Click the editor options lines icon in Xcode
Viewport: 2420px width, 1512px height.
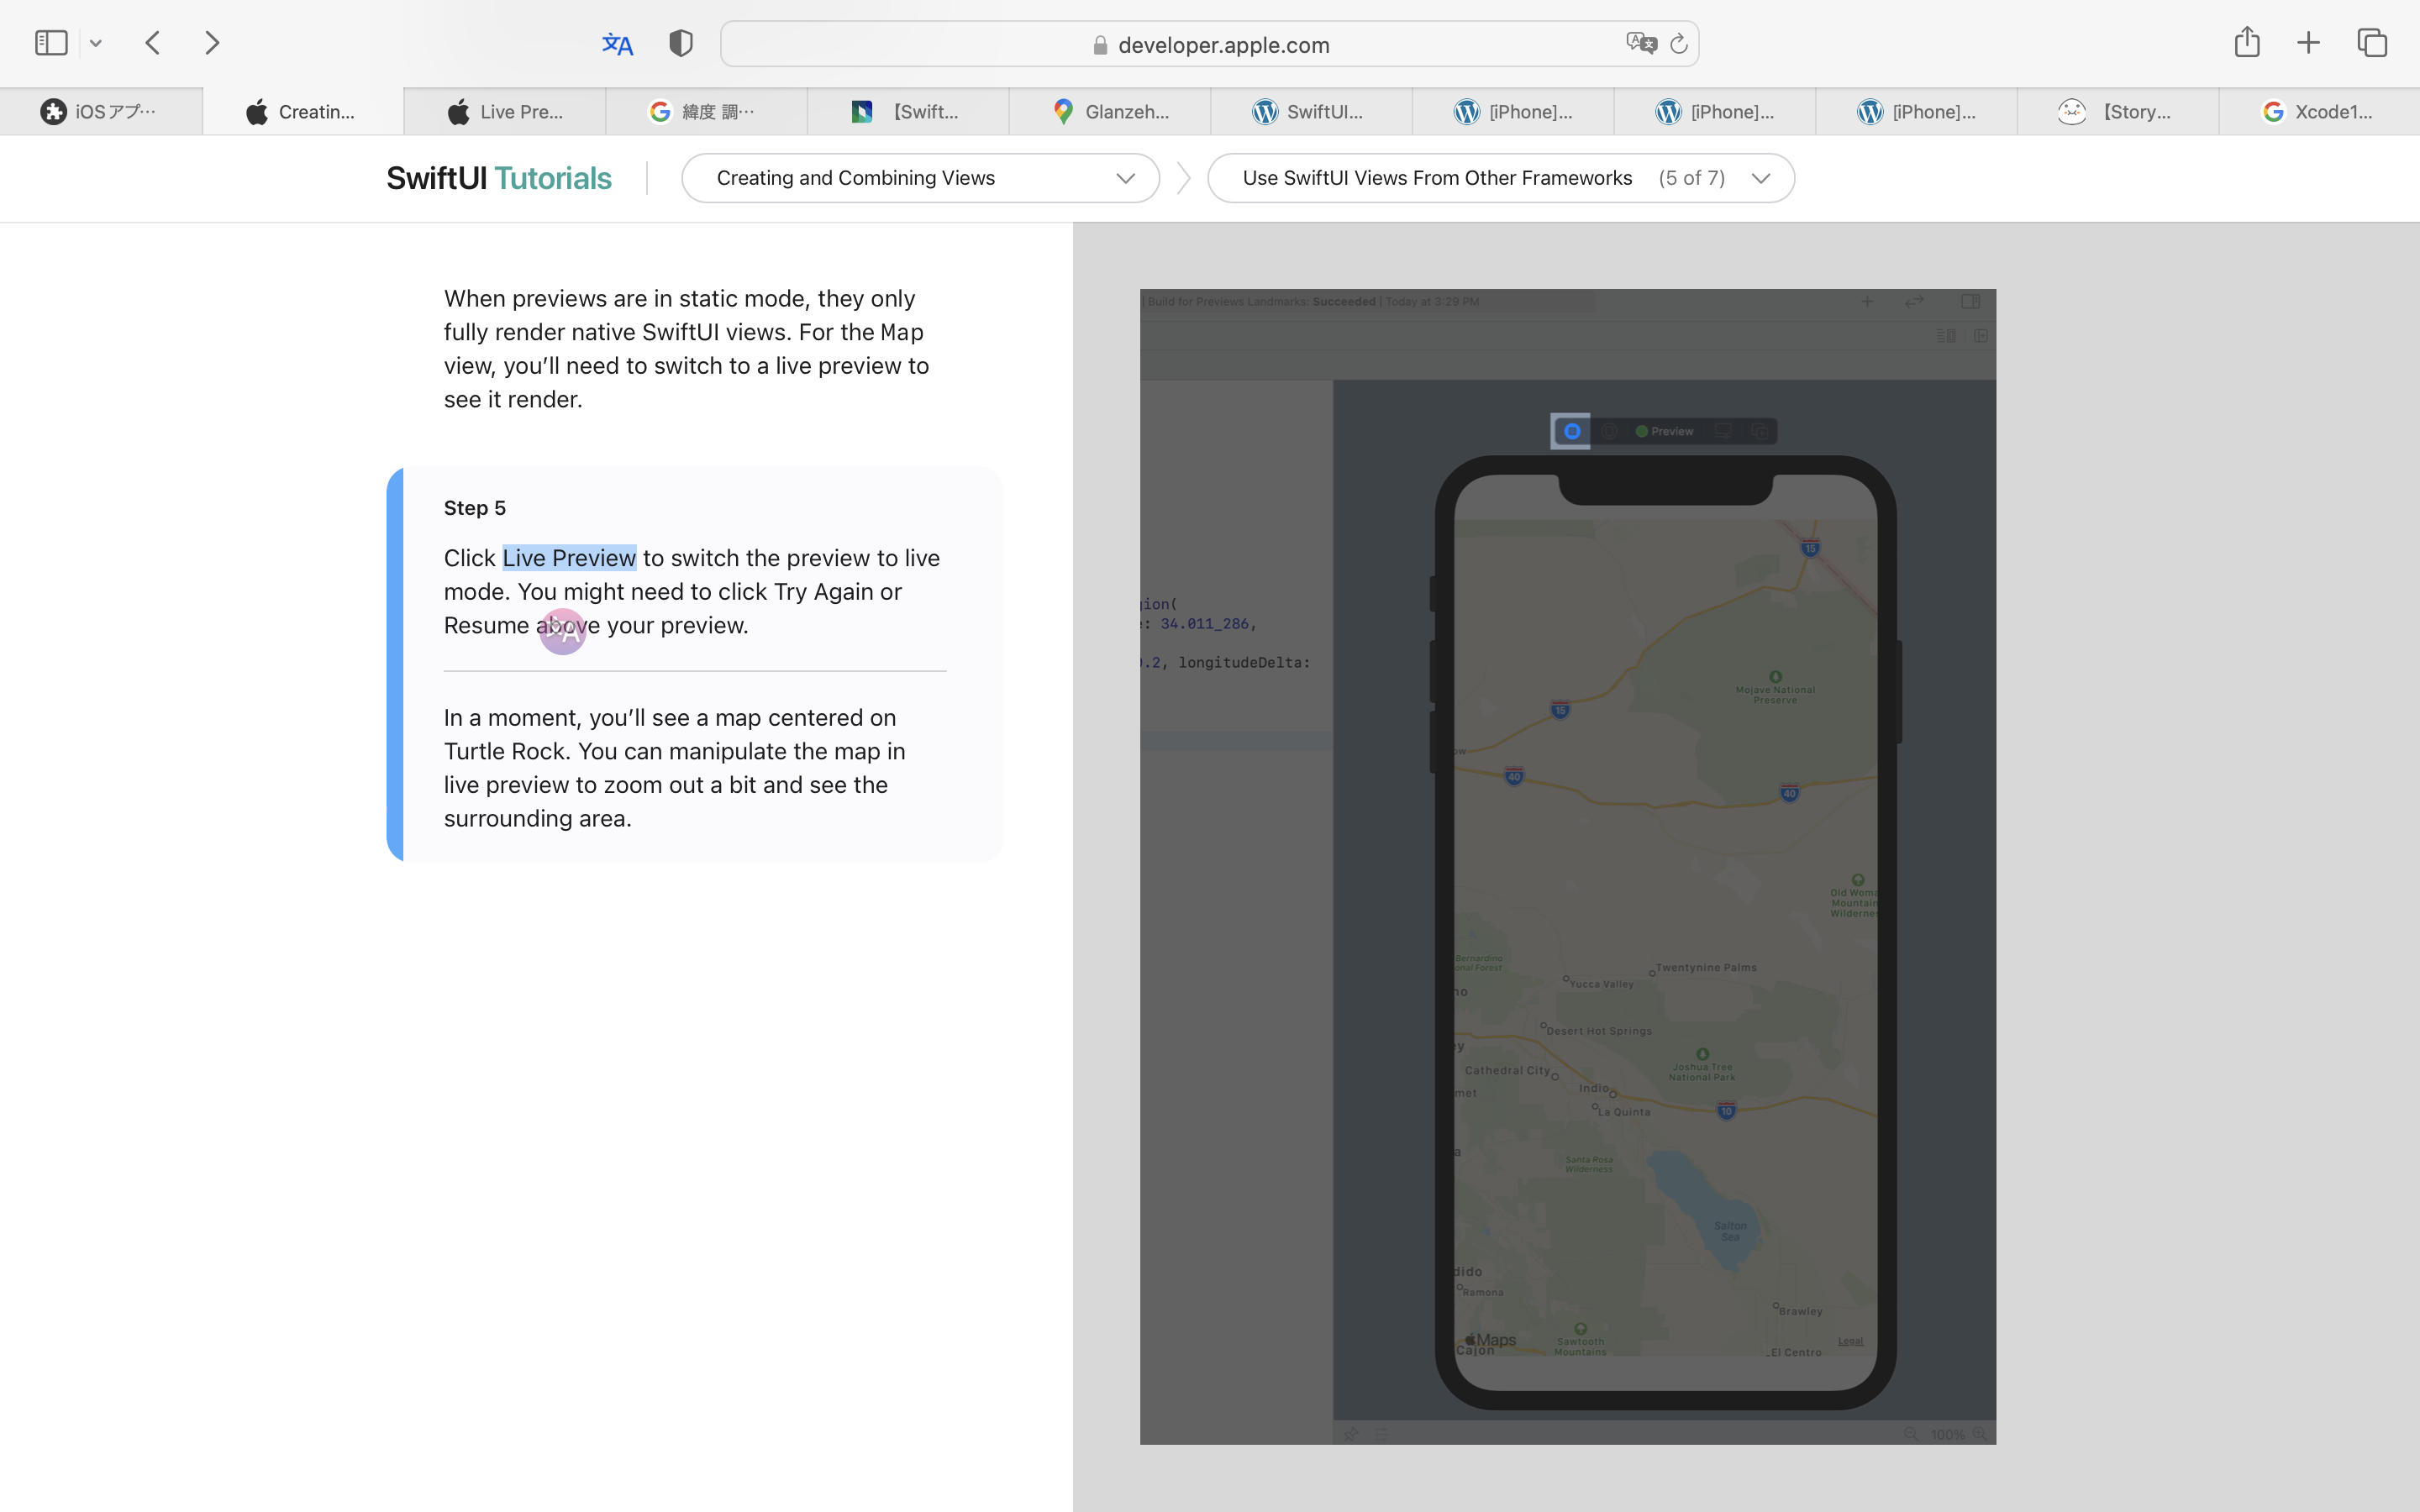tap(1946, 335)
